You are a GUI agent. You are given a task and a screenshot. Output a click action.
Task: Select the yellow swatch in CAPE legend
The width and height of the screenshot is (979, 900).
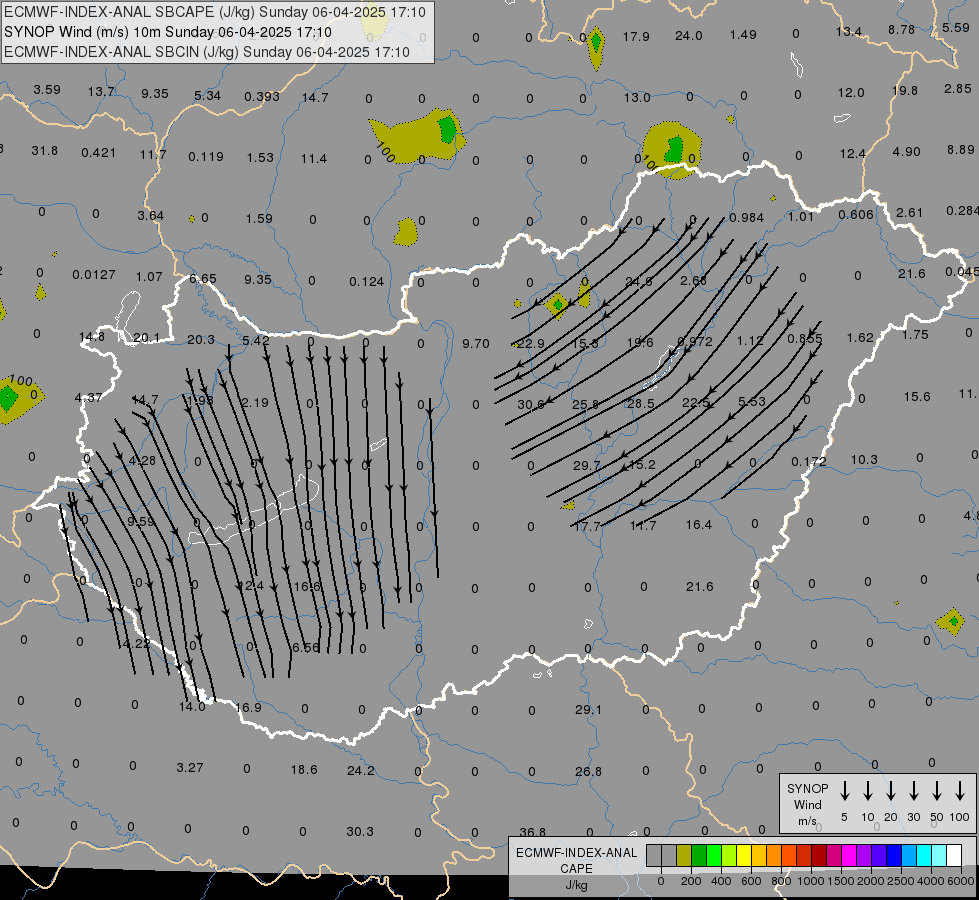[x=744, y=856]
